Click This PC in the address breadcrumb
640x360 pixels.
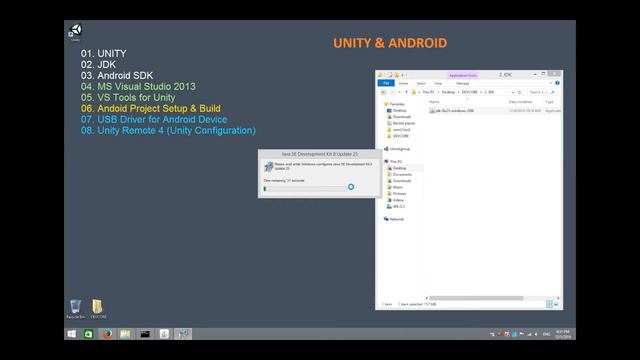pos(429,92)
